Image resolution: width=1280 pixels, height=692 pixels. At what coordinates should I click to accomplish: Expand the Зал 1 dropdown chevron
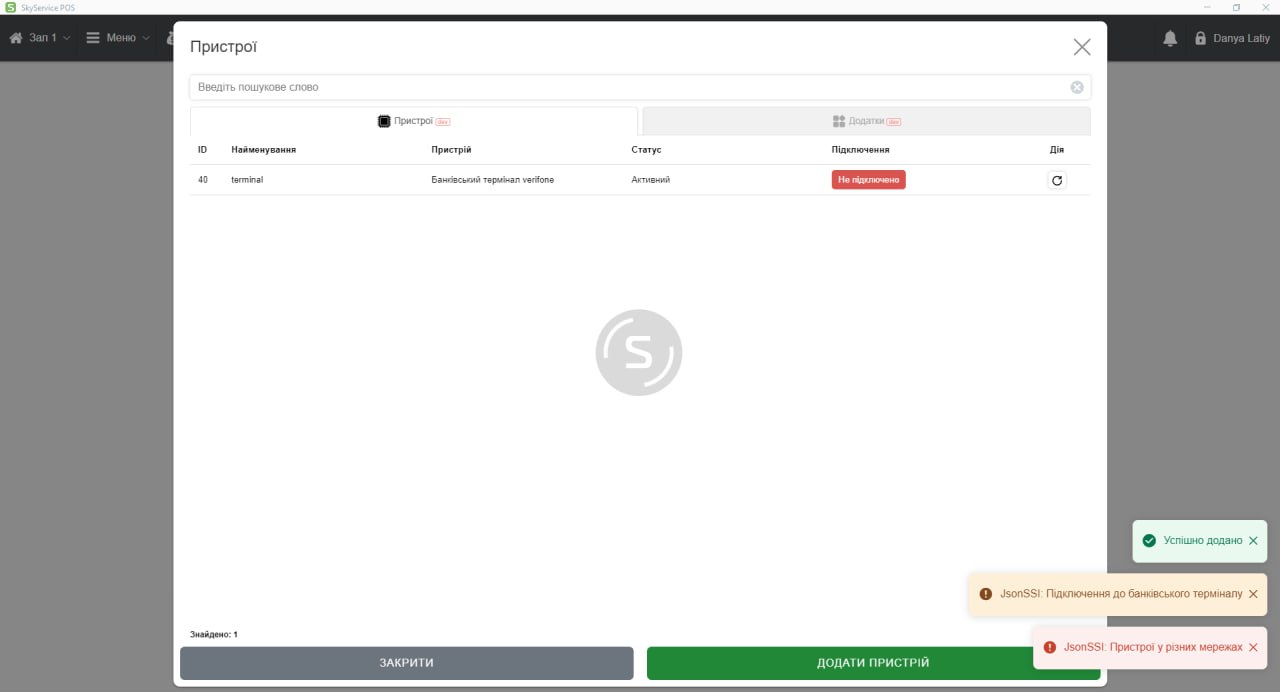[x=67, y=38]
